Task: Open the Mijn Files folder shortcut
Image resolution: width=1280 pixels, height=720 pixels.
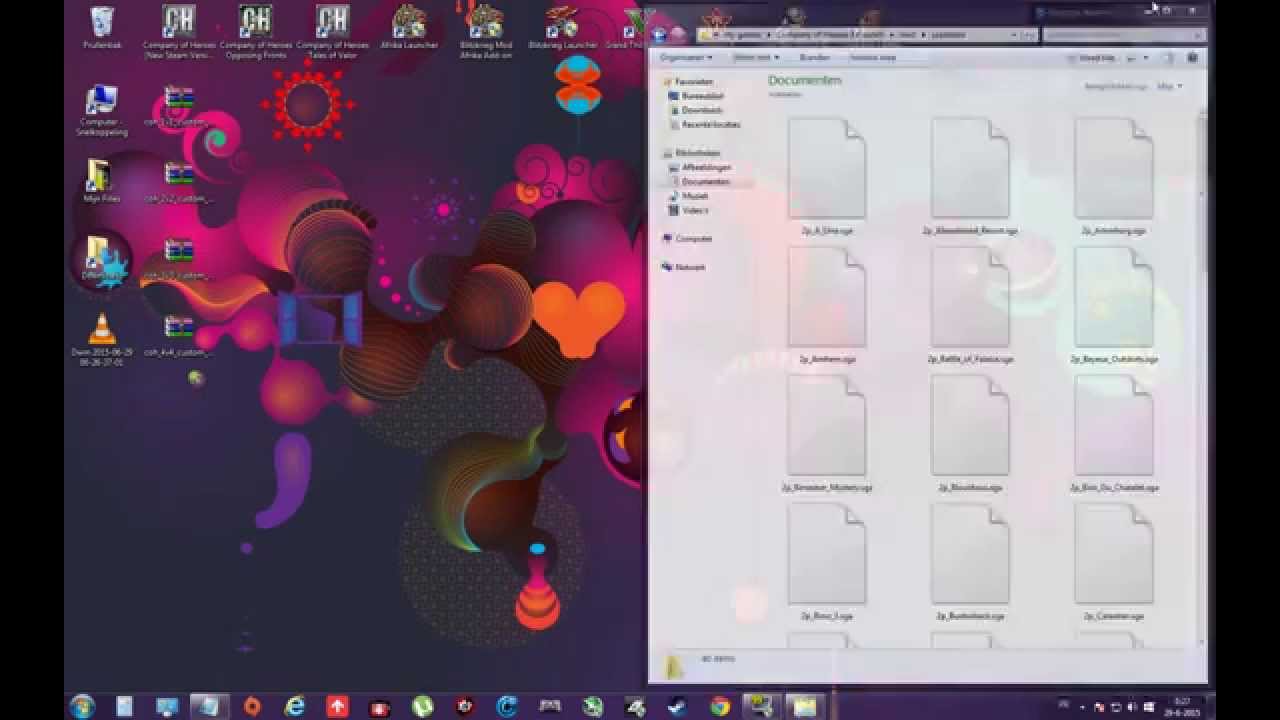Action: coord(102,182)
